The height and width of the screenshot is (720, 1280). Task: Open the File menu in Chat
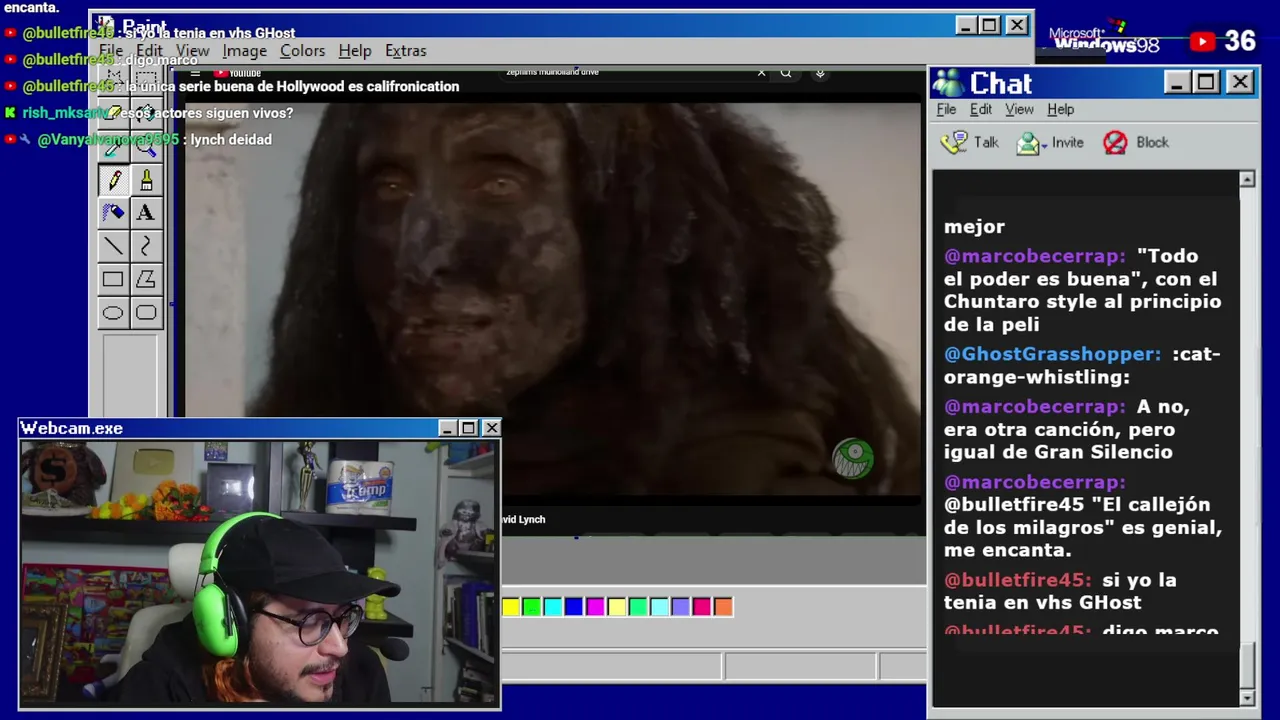[946, 110]
